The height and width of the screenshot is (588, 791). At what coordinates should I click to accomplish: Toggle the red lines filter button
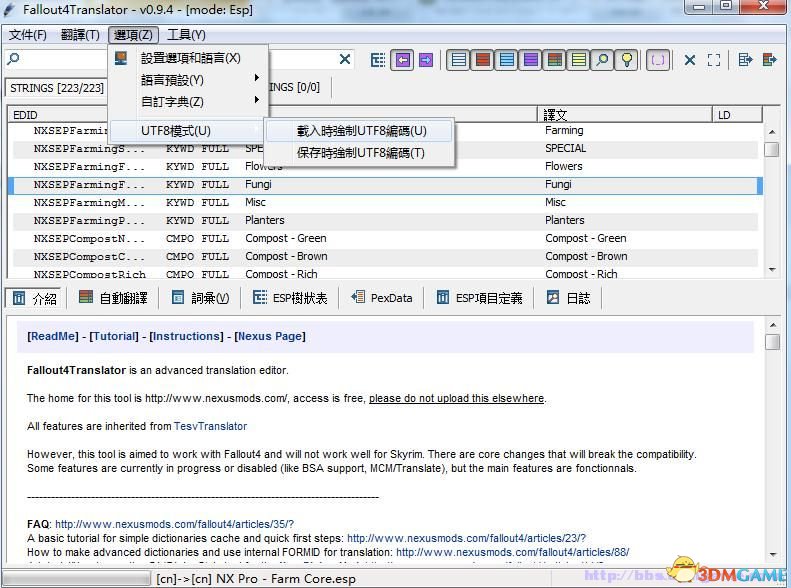pyautogui.click(x=483, y=60)
